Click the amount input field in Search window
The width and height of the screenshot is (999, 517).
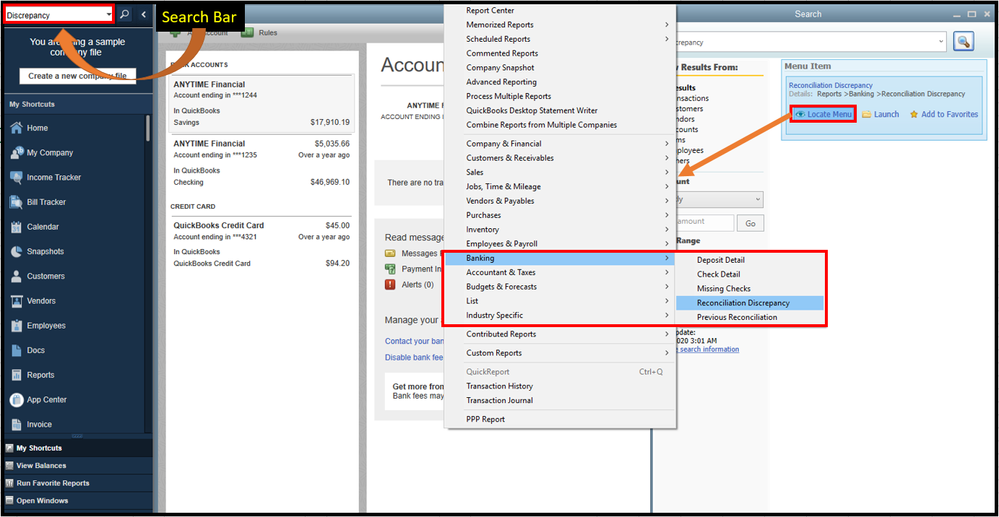coord(703,223)
